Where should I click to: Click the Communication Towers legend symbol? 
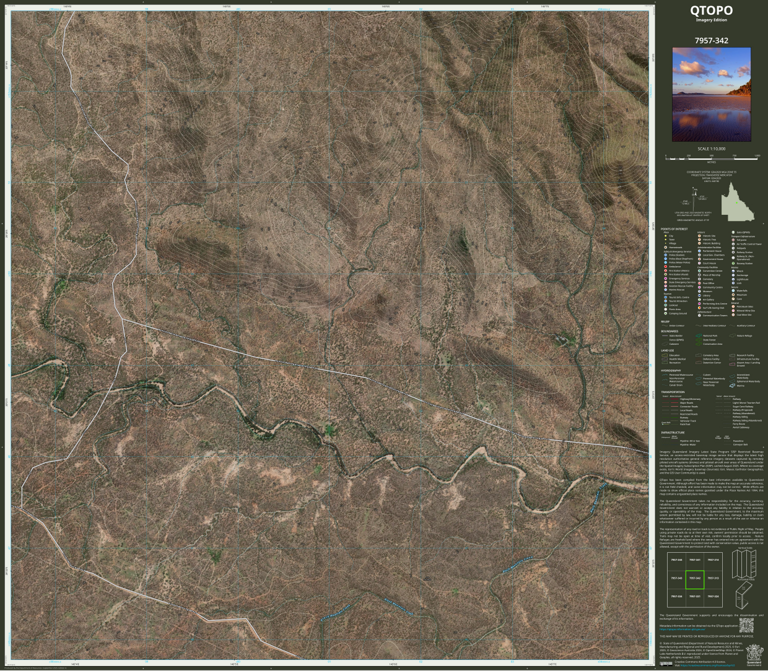click(x=699, y=315)
